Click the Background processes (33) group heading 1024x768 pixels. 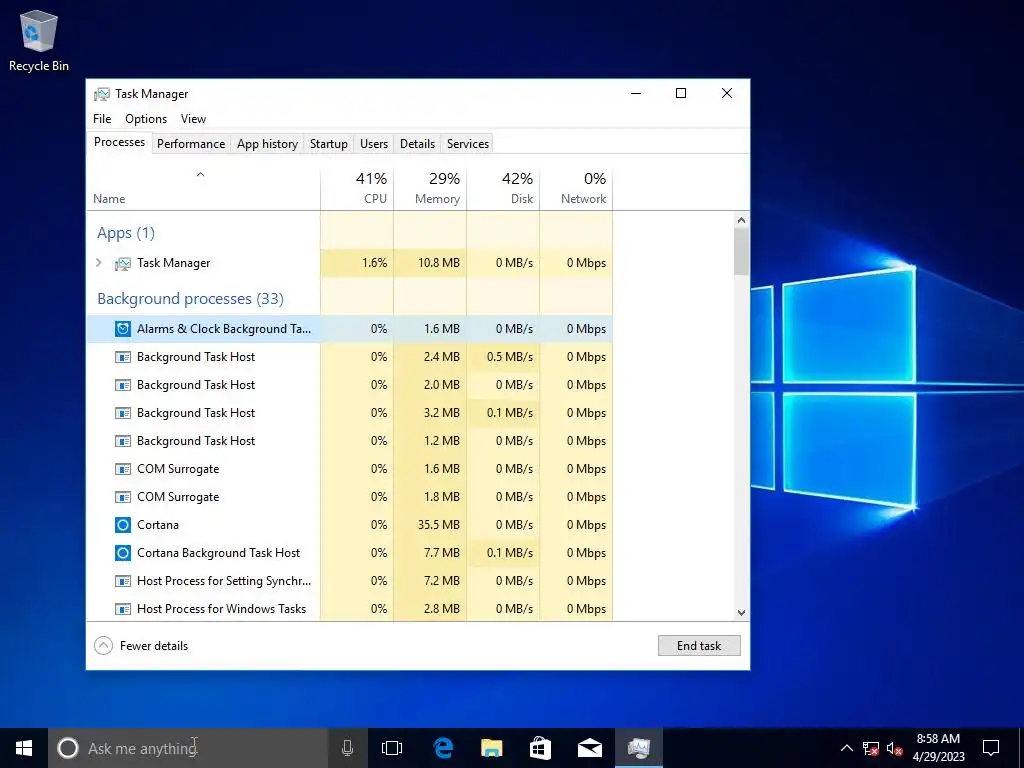pyautogui.click(x=190, y=299)
